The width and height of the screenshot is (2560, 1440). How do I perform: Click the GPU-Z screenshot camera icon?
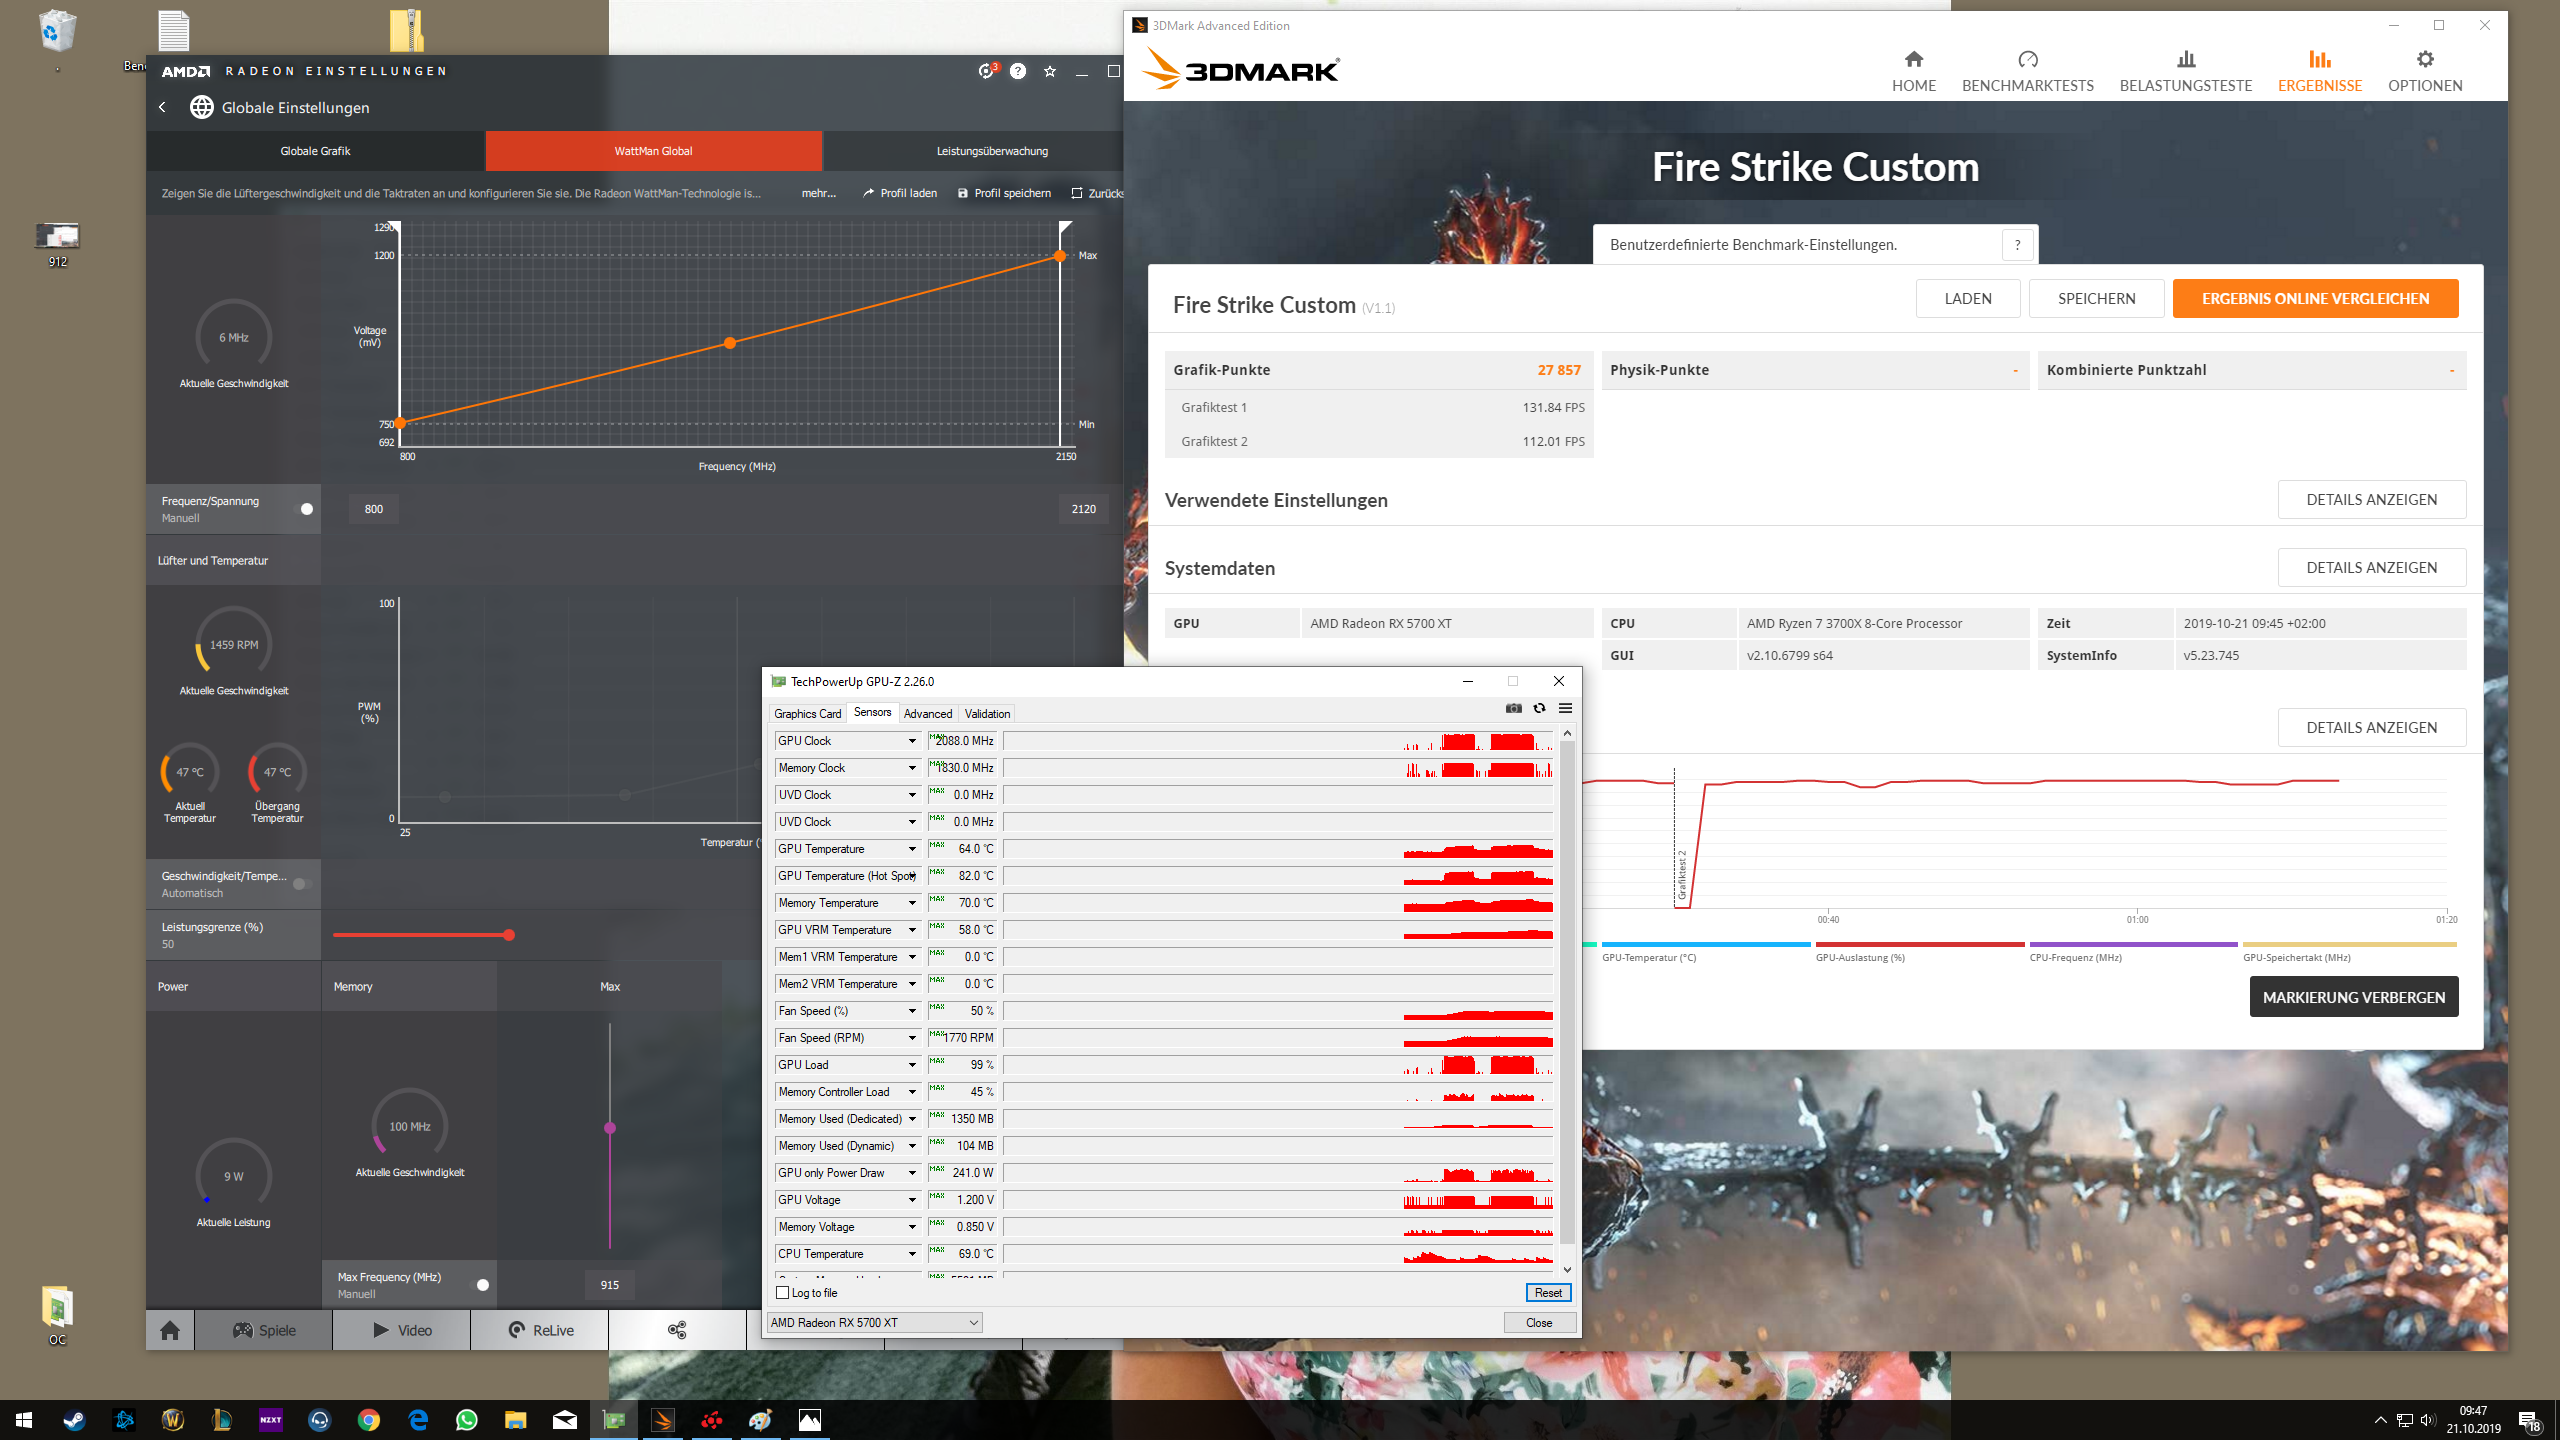[1513, 708]
